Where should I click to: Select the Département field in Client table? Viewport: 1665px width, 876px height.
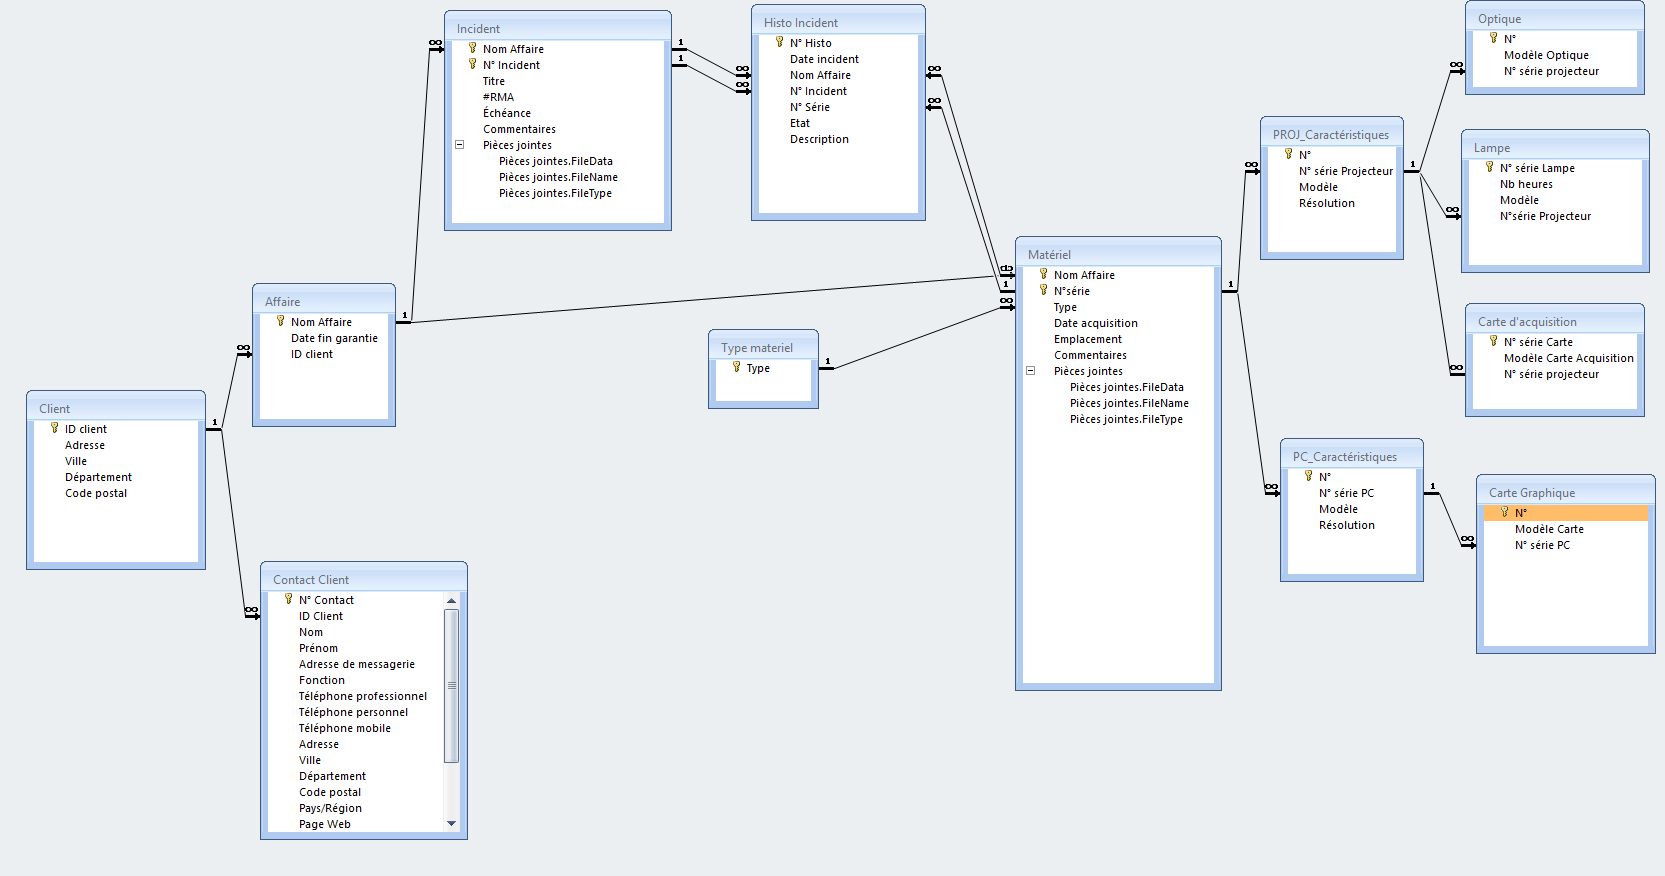click(x=98, y=477)
